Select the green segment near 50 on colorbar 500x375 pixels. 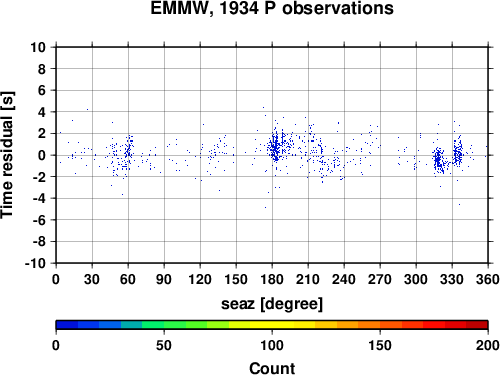tap(175, 325)
